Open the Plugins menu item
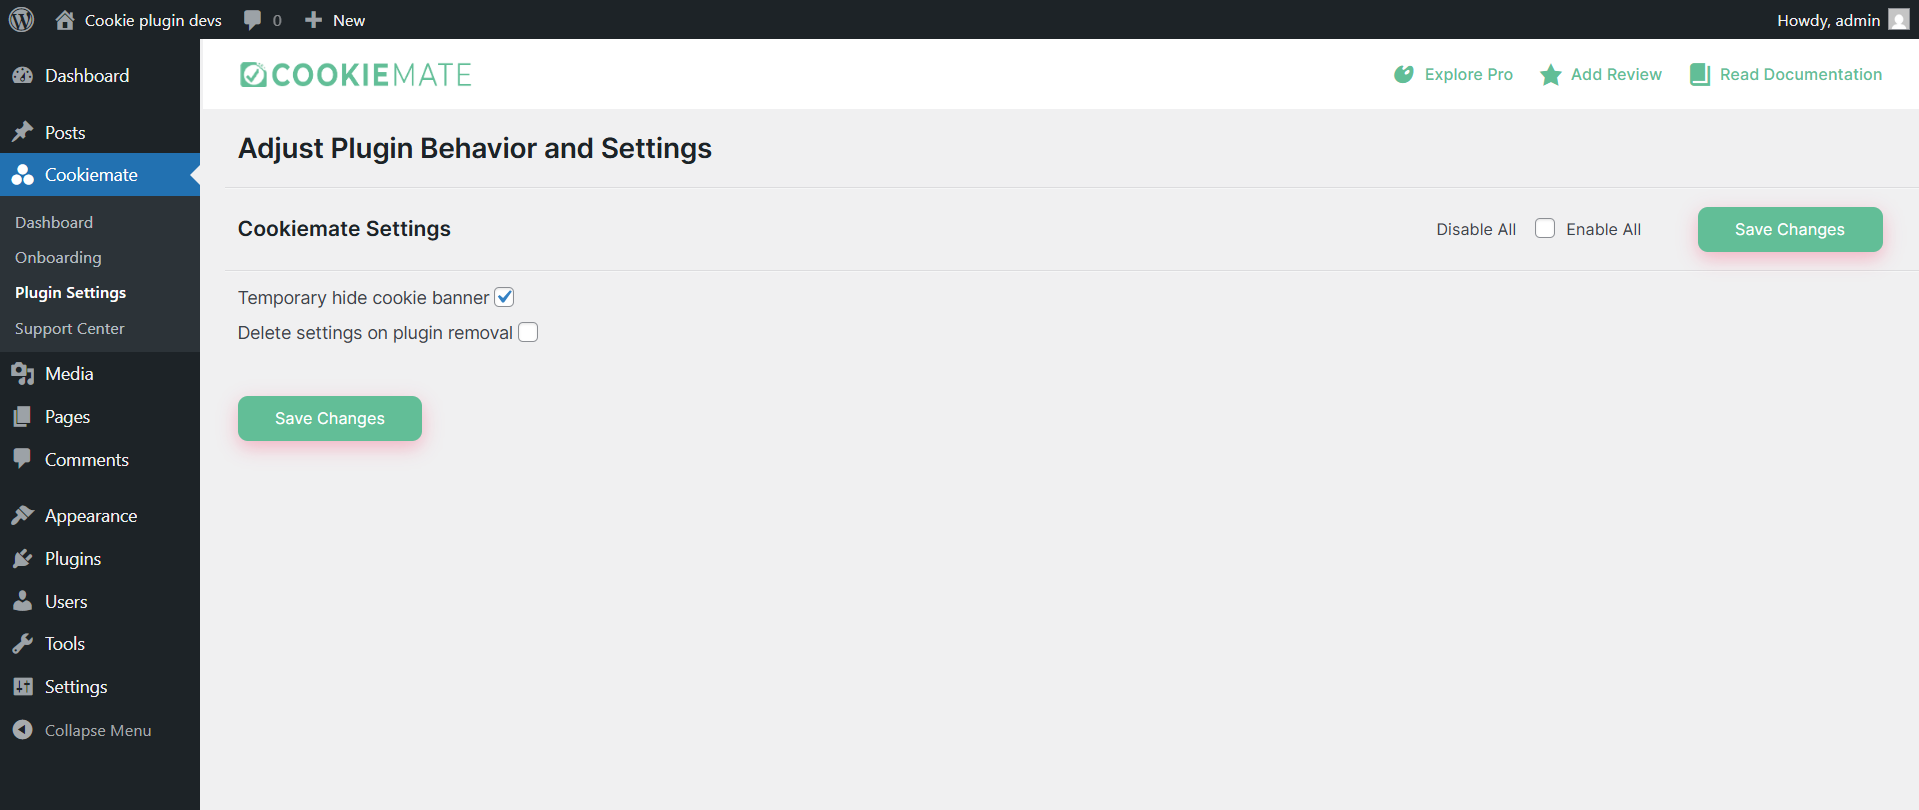The height and width of the screenshot is (810, 1919). click(73, 559)
